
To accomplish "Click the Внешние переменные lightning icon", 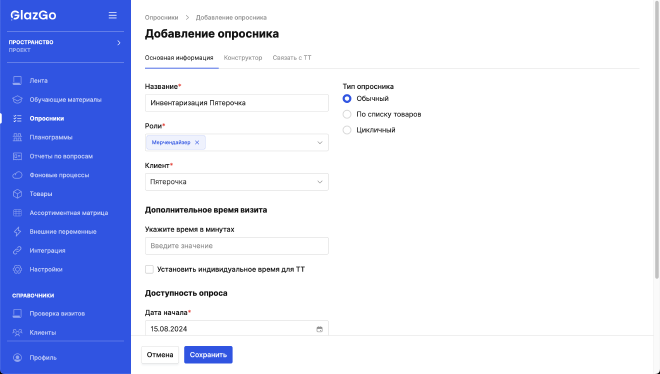I will (17, 232).
